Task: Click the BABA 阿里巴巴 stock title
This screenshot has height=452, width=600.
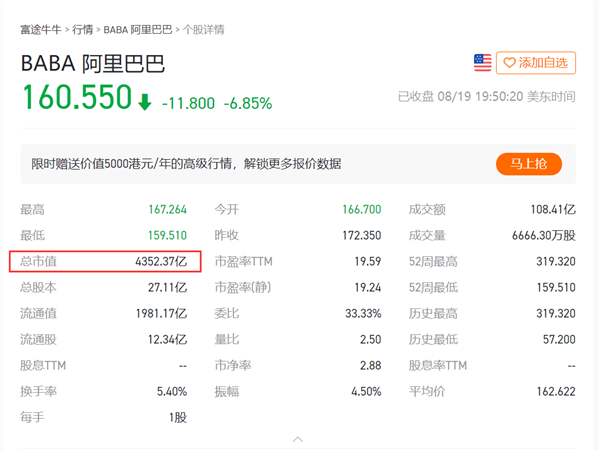Action: click(92, 64)
